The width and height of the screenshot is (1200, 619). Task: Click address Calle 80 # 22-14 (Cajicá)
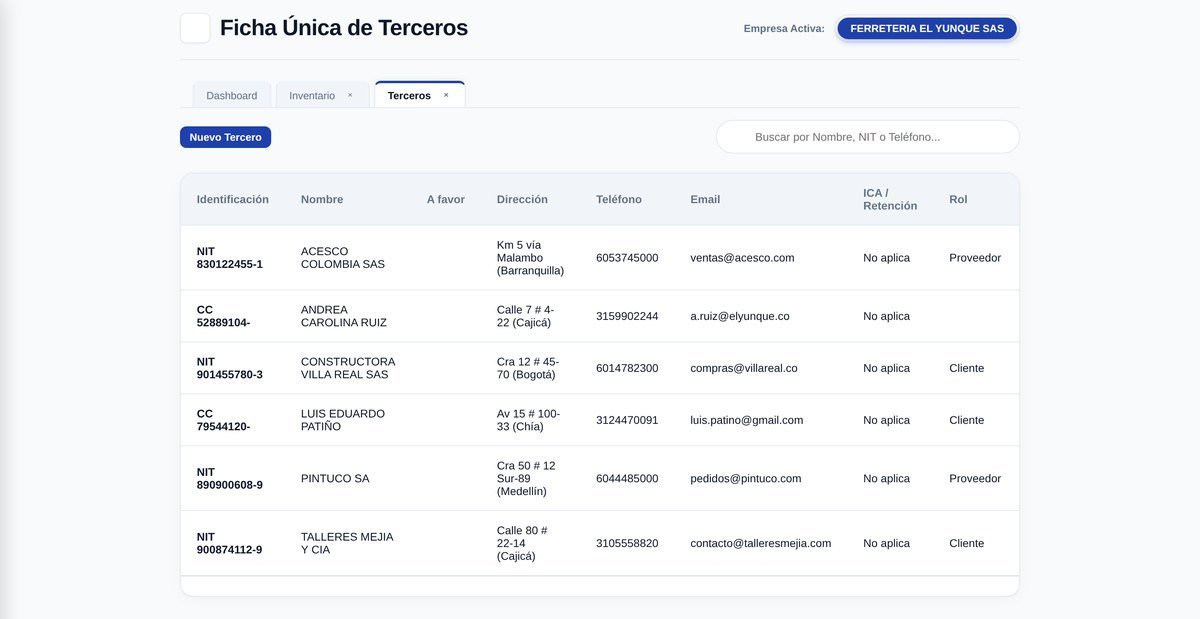point(522,543)
